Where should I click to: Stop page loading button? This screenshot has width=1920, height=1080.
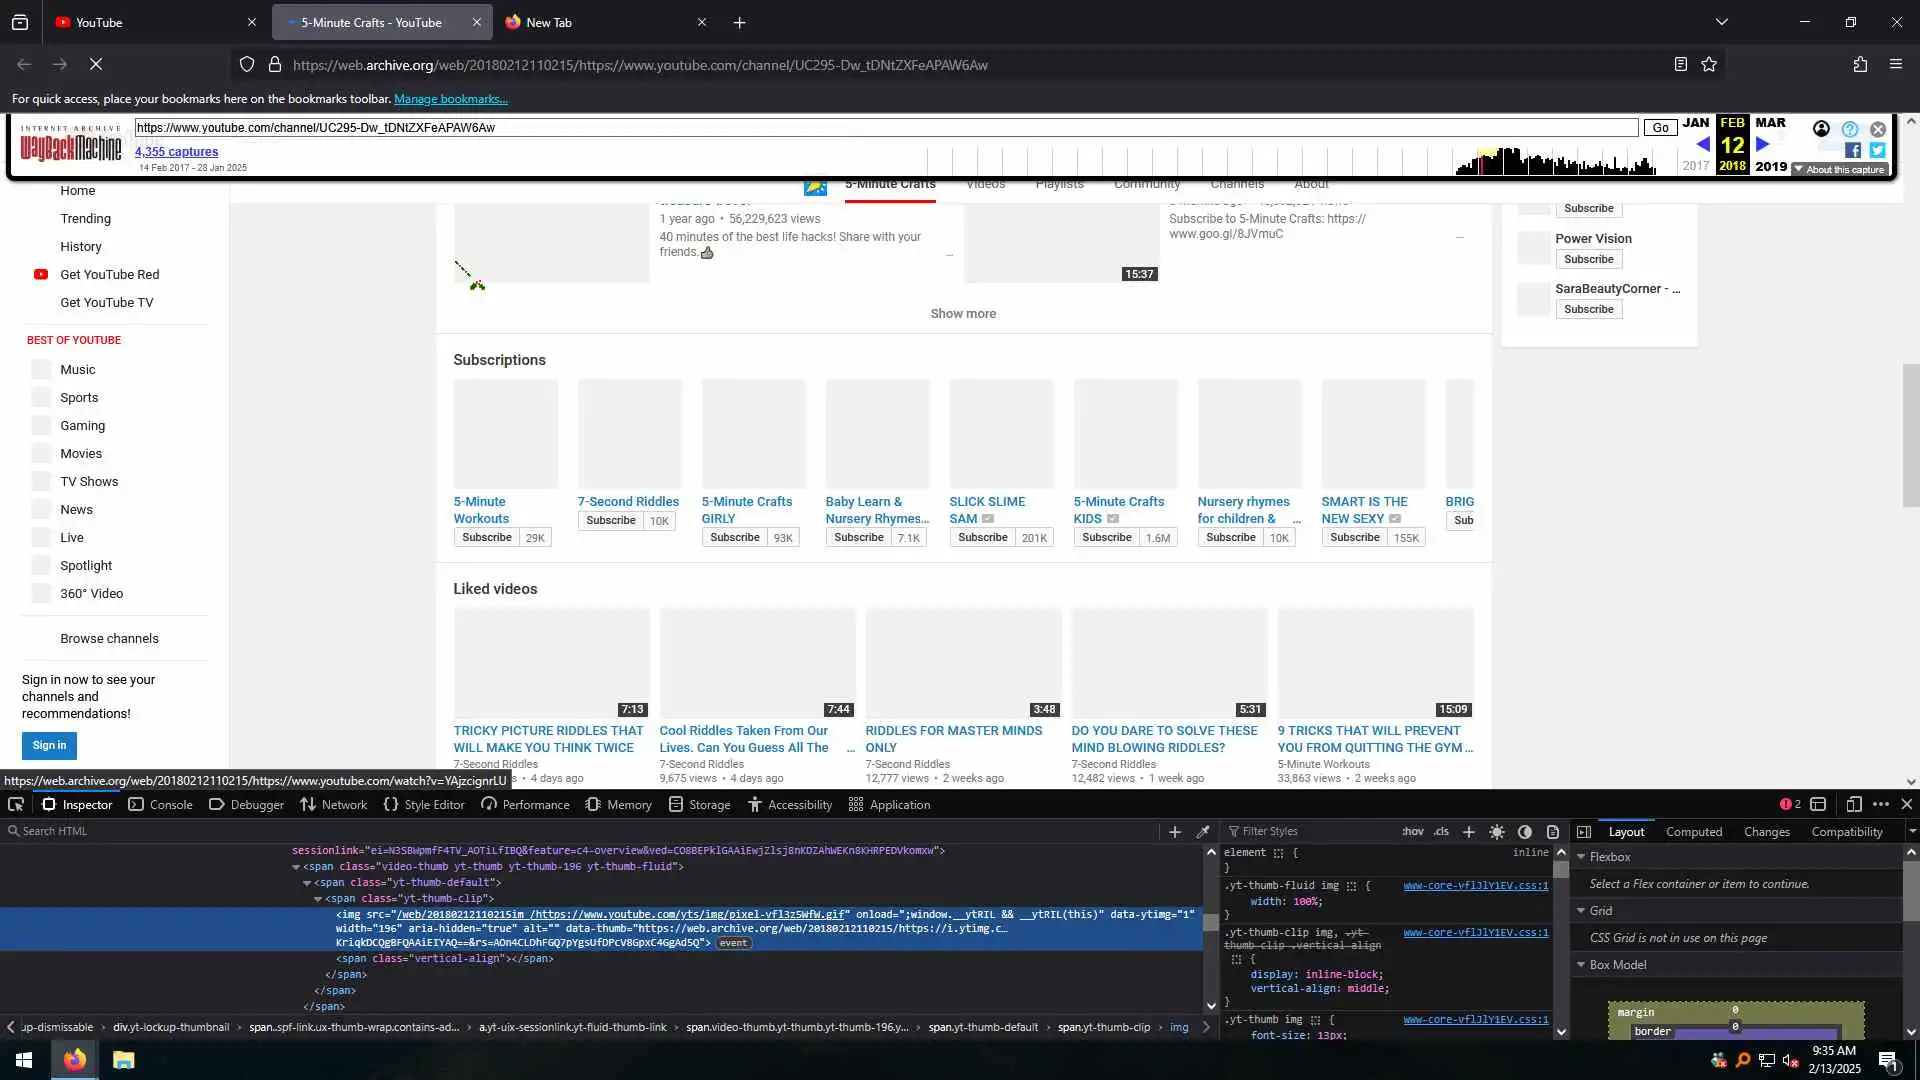tap(96, 65)
